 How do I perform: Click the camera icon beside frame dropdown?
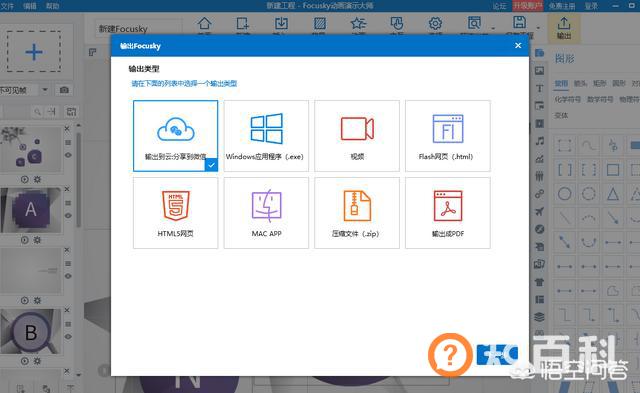tap(64, 90)
